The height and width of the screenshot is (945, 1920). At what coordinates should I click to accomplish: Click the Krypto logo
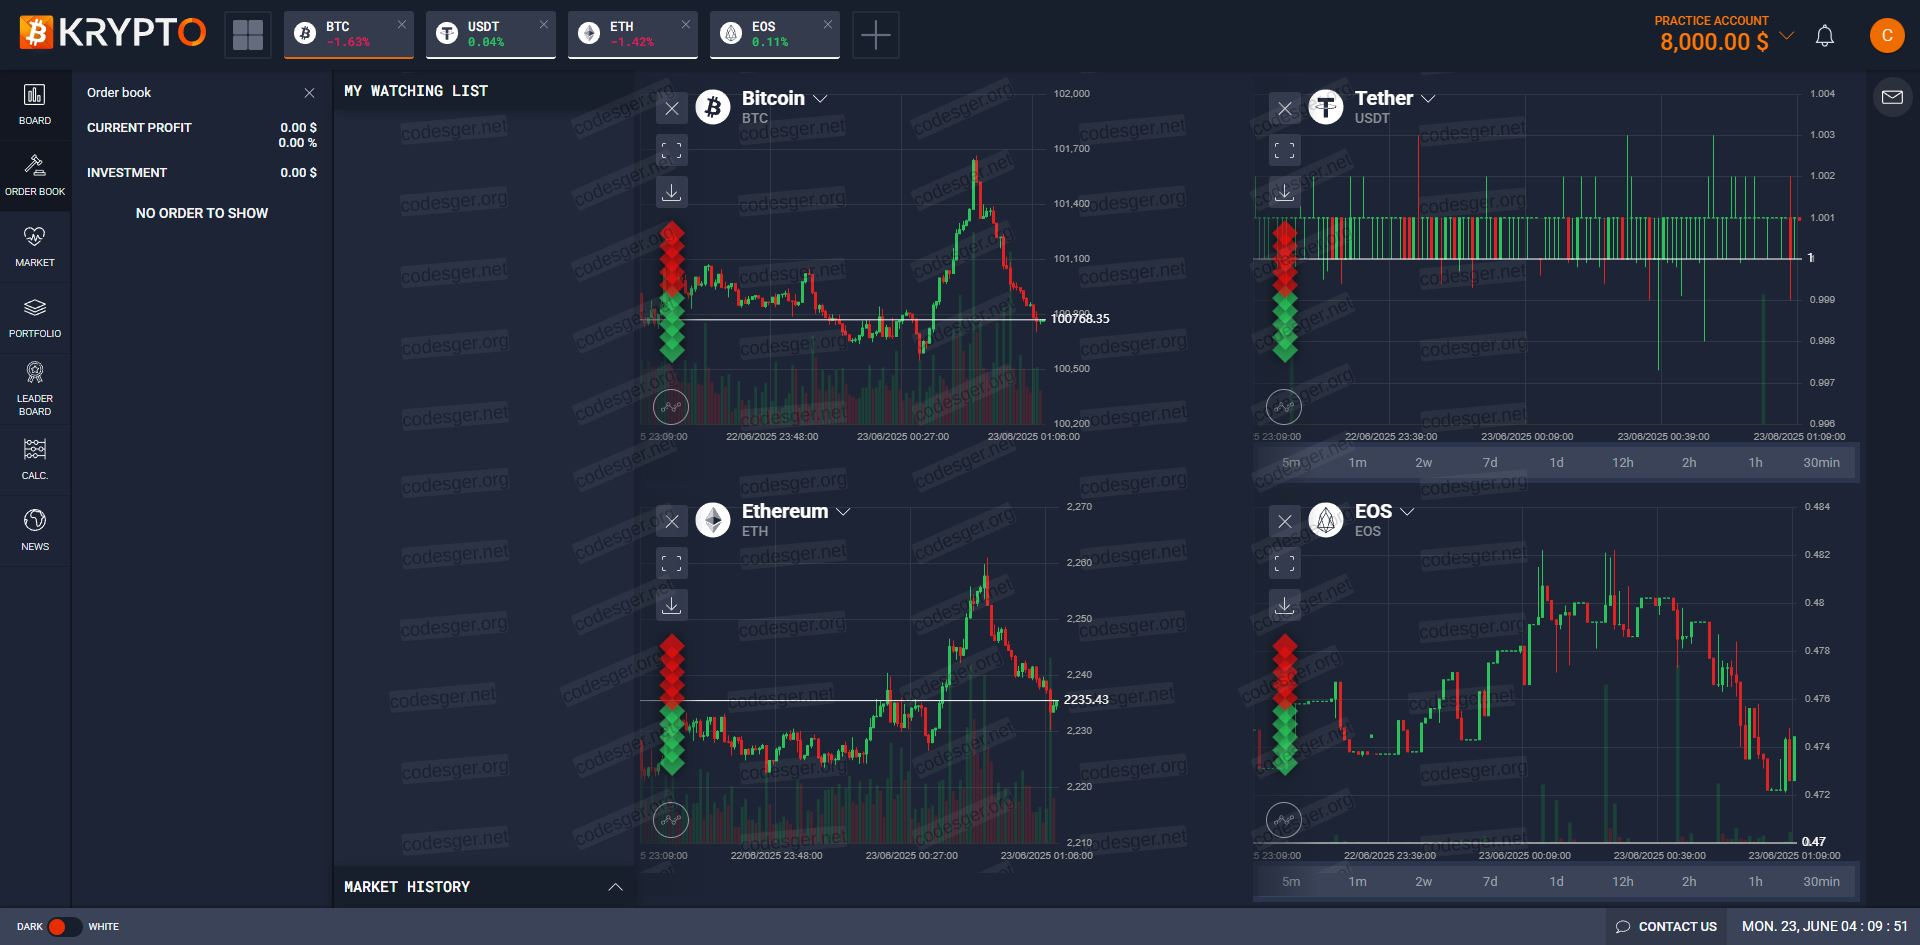pyautogui.click(x=113, y=33)
